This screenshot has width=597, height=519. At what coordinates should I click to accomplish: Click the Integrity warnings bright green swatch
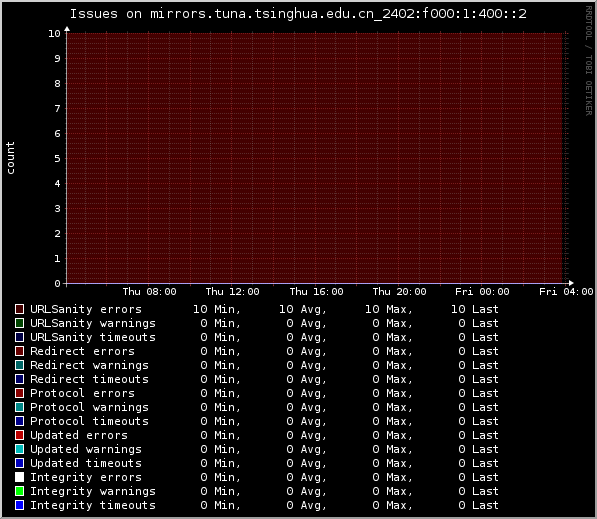[x=19, y=491]
